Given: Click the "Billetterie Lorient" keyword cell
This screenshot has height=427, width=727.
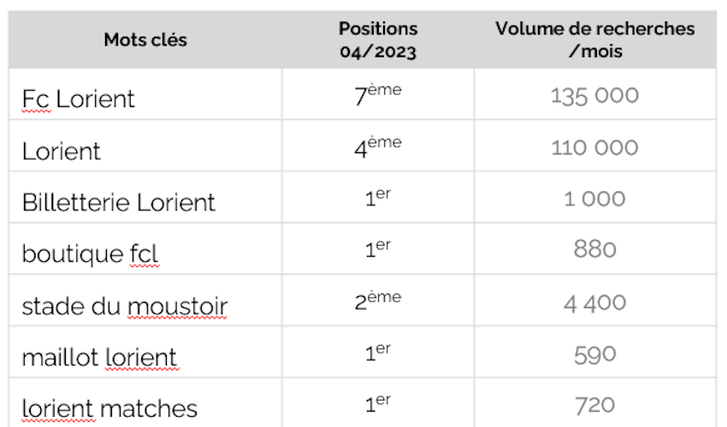Looking at the screenshot, I should [118, 202].
